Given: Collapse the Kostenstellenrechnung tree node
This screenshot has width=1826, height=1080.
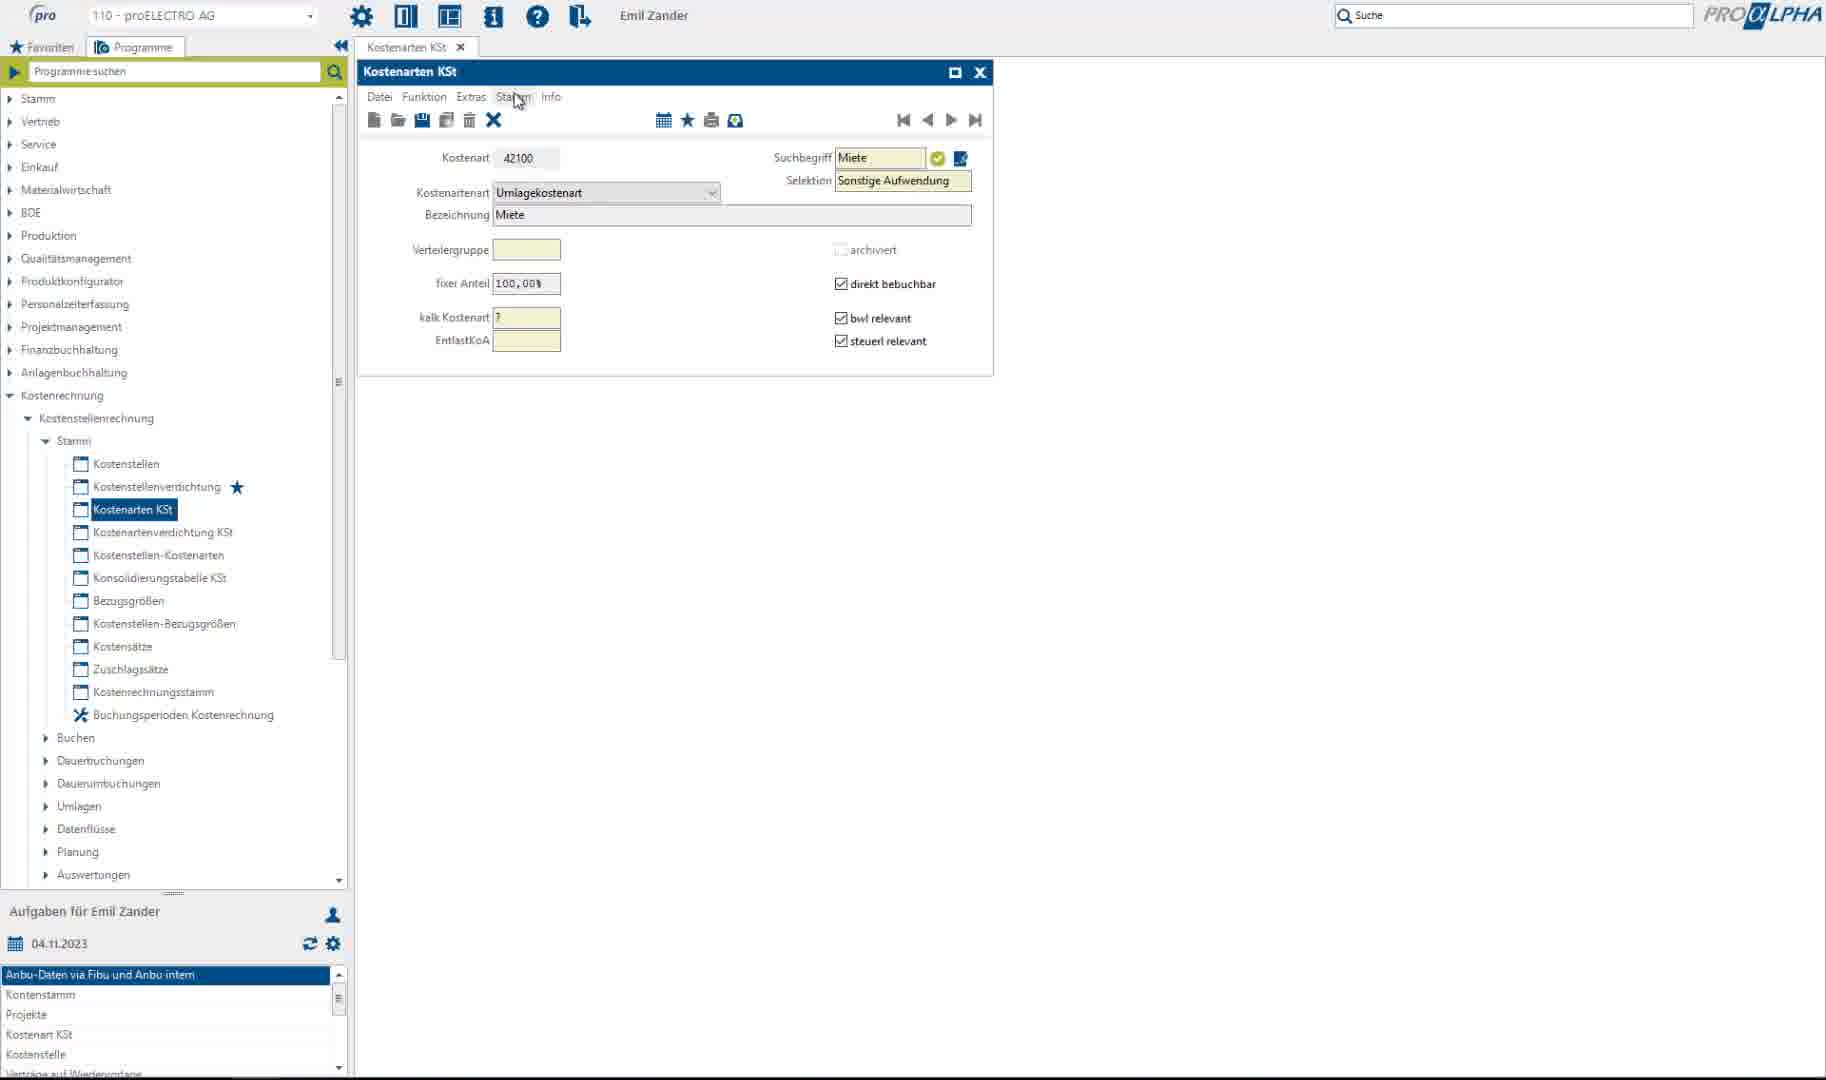Looking at the screenshot, I should pyautogui.click(x=28, y=419).
